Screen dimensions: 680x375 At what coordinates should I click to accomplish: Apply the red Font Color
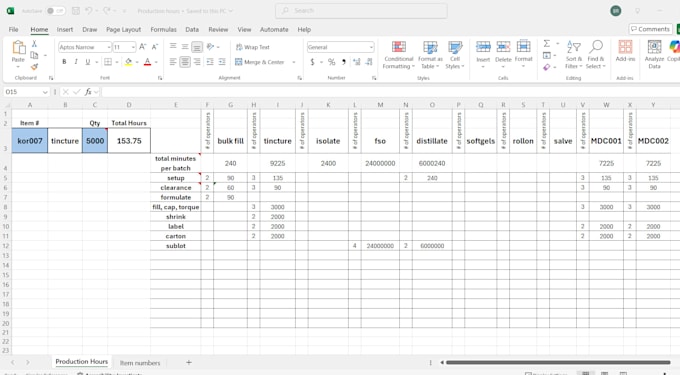(x=147, y=62)
